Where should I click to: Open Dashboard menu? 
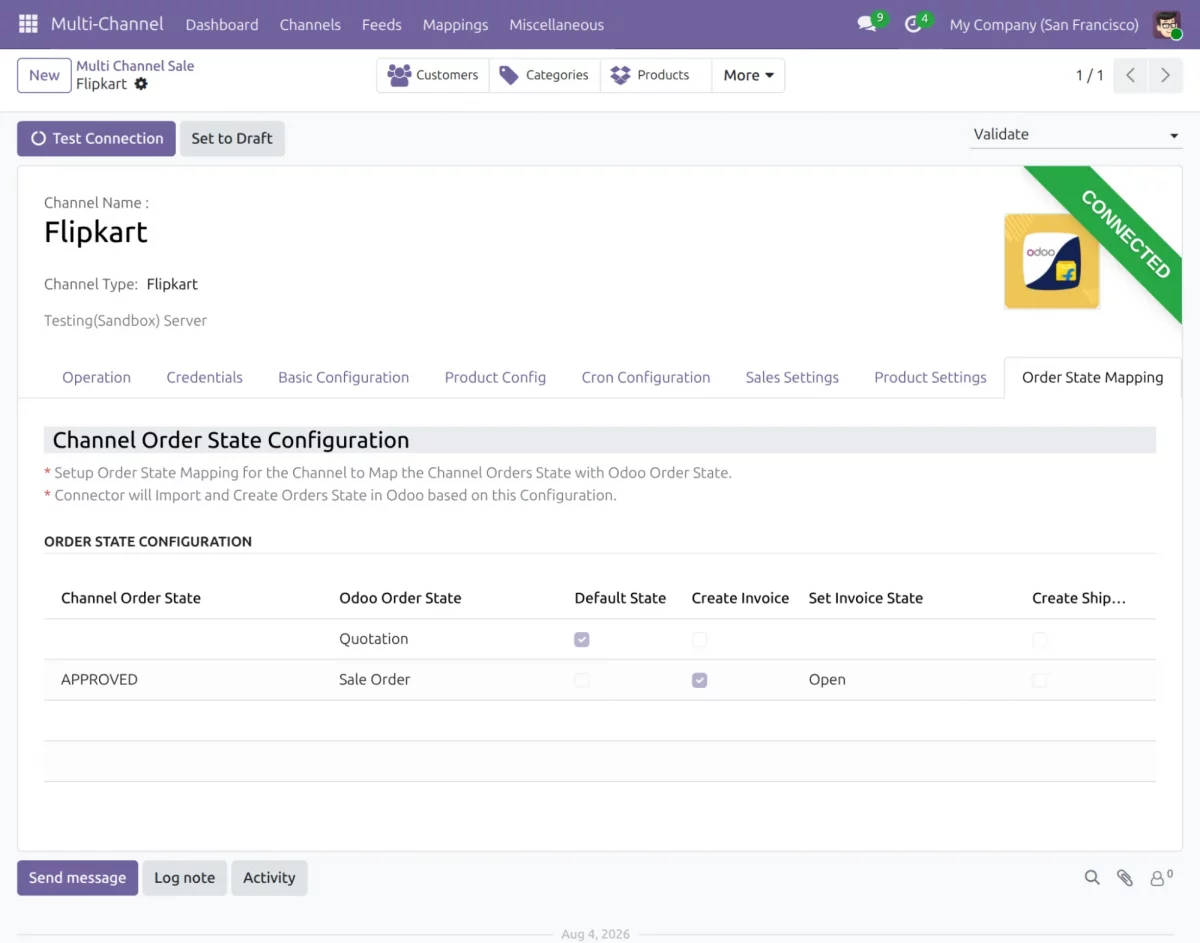[x=222, y=24]
